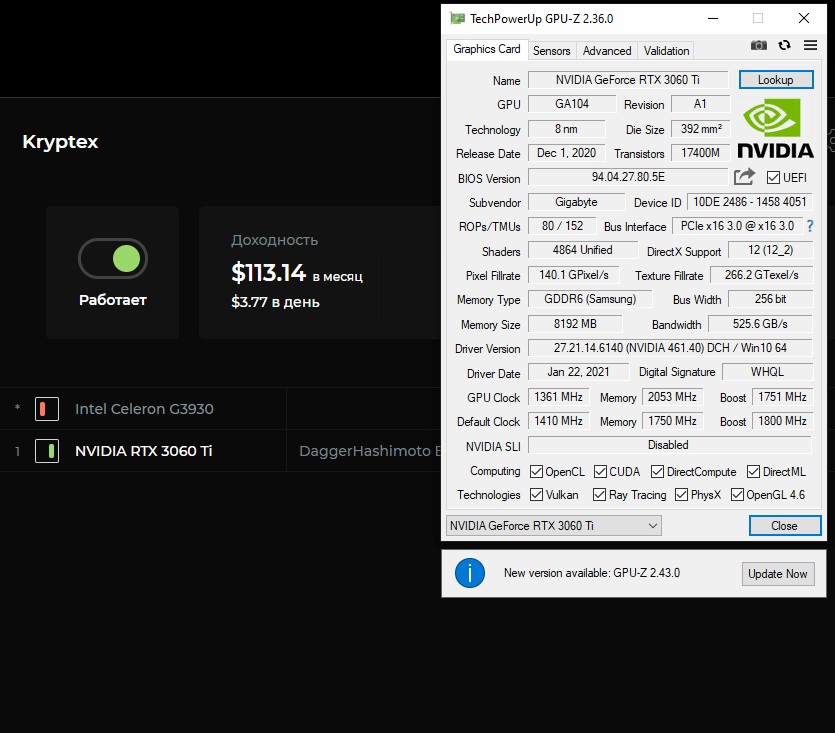Maximize the GPU-Z window
This screenshot has width=835, height=733.
pos(758,18)
